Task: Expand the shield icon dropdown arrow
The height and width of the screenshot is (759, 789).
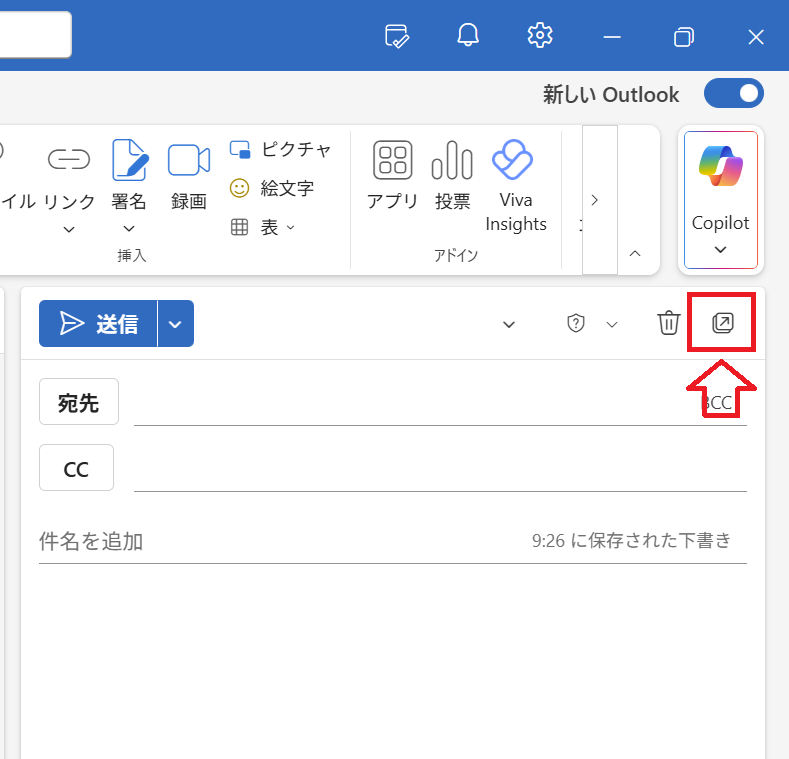Action: pyautogui.click(x=612, y=325)
